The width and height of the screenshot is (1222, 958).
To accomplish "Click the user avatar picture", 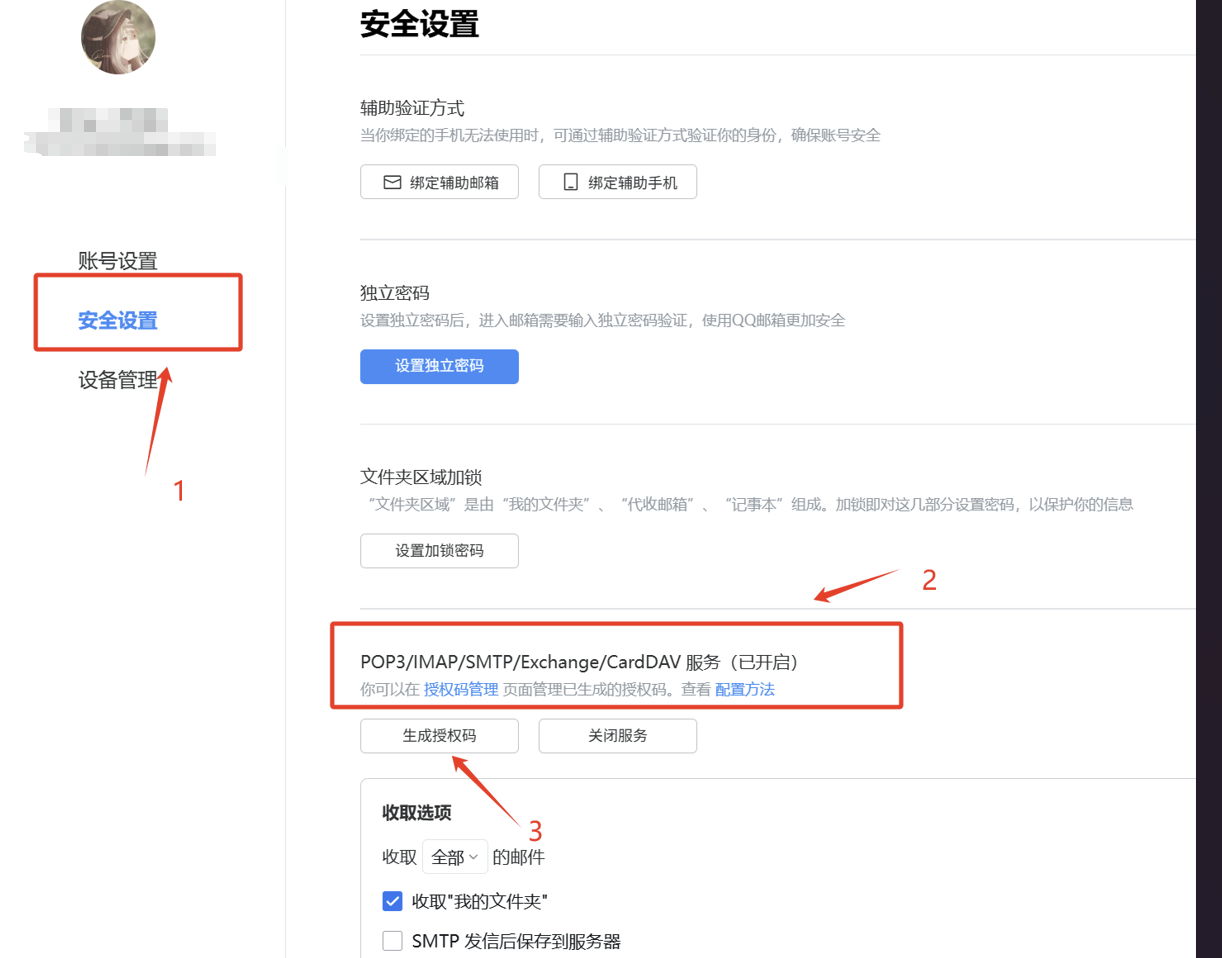I will point(118,37).
